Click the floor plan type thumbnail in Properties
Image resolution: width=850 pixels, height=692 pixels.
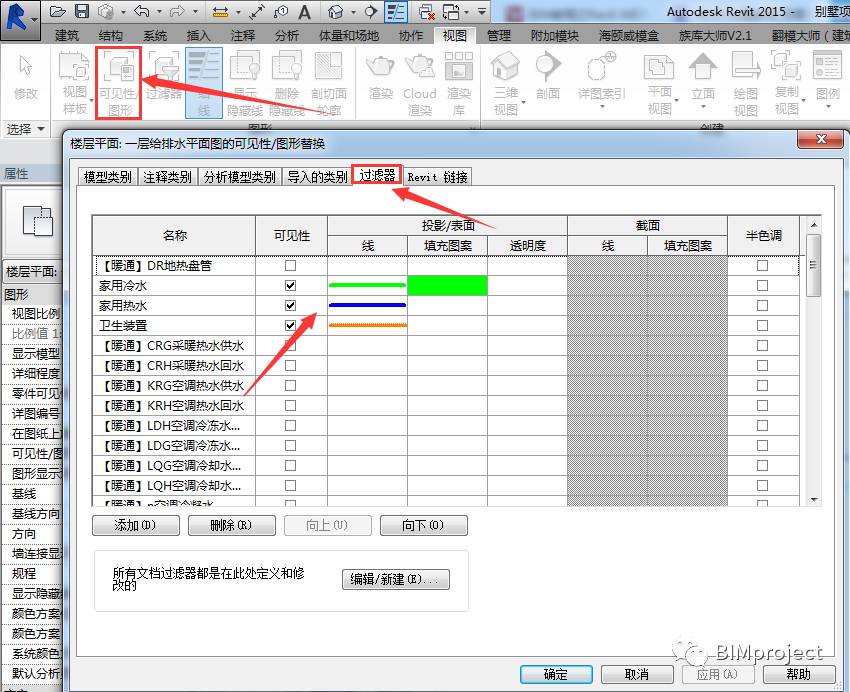(x=38, y=221)
